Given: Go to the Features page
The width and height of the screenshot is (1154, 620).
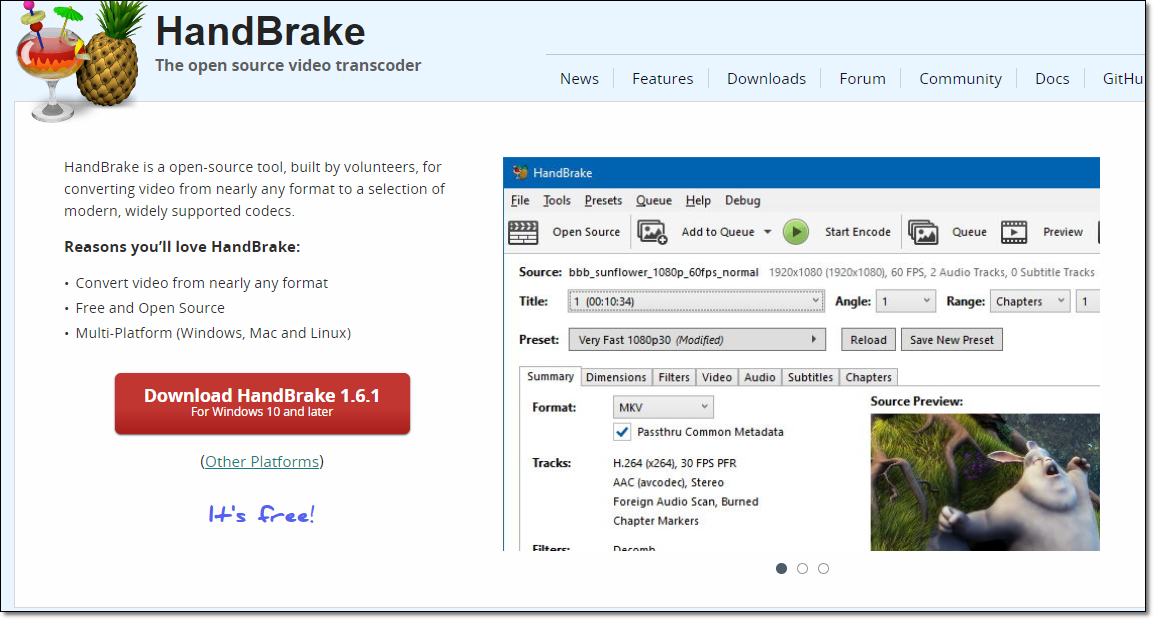Looking at the screenshot, I should pos(662,79).
